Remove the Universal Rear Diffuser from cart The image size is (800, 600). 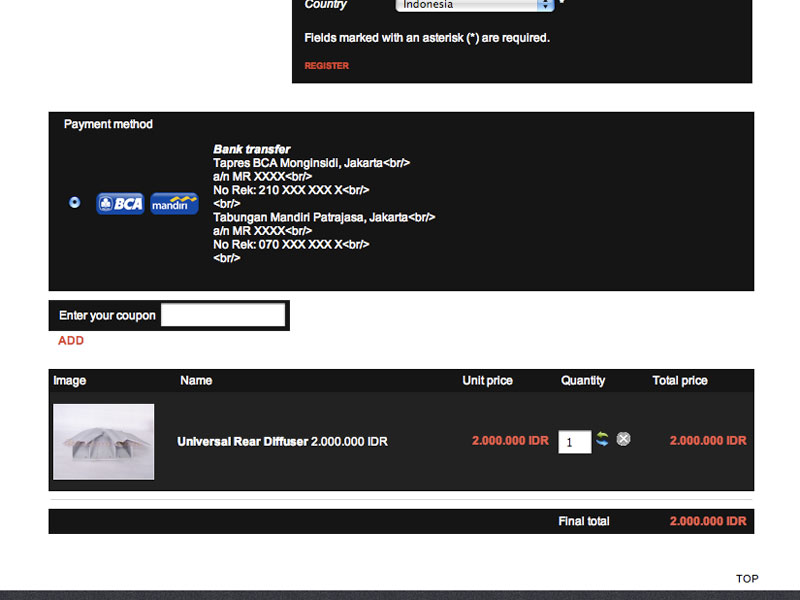pyautogui.click(x=623, y=439)
